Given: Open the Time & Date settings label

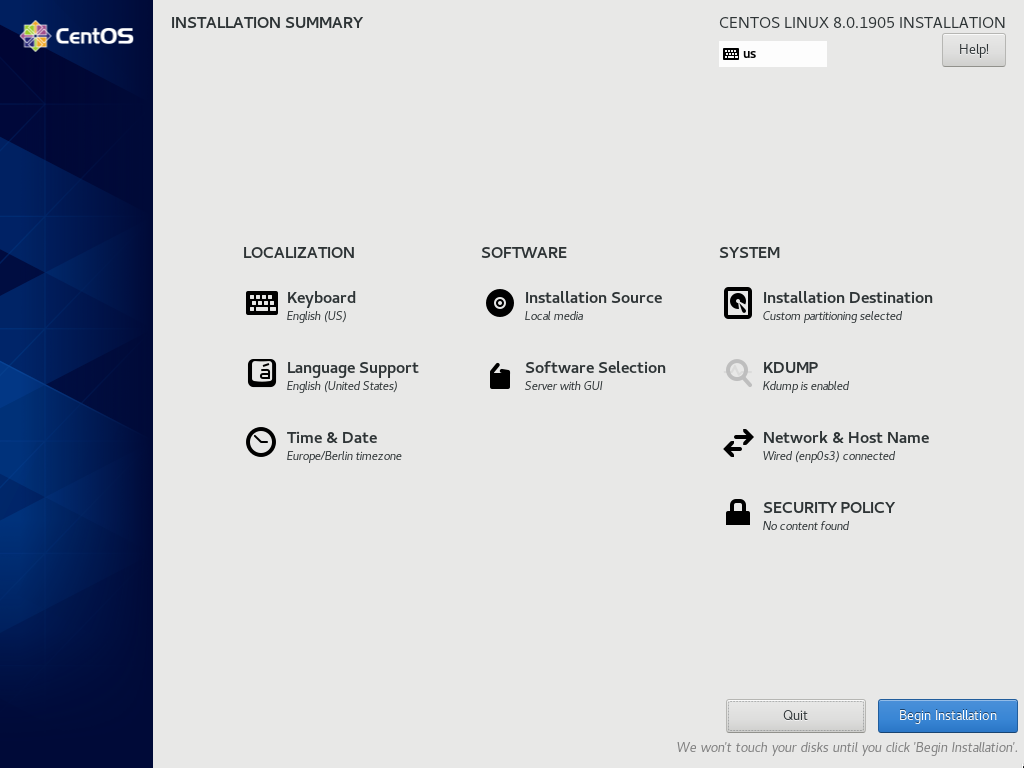Looking at the screenshot, I should point(332,438).
